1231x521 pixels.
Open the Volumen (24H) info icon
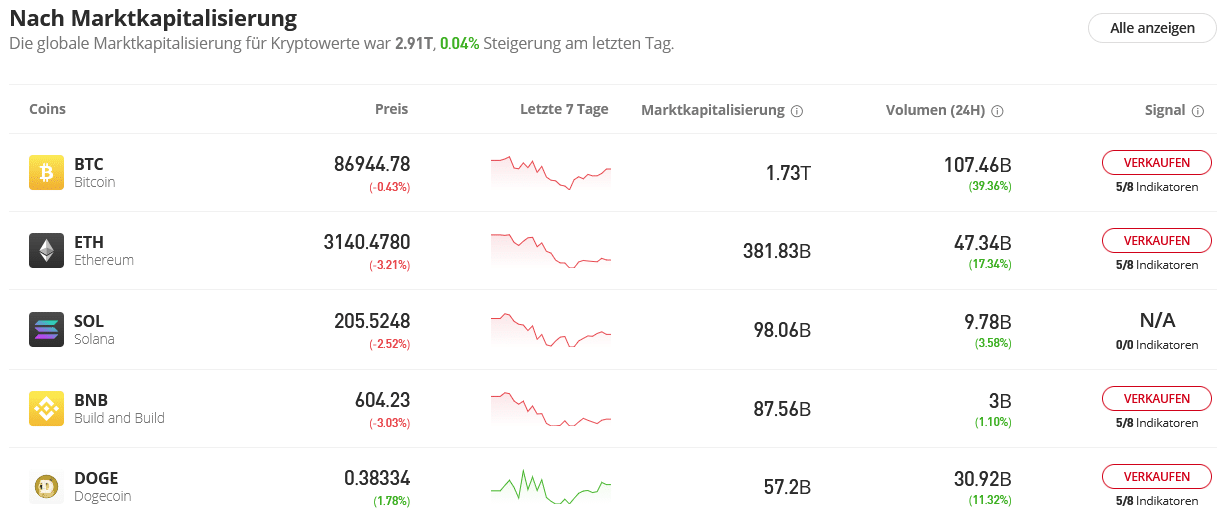997,111
